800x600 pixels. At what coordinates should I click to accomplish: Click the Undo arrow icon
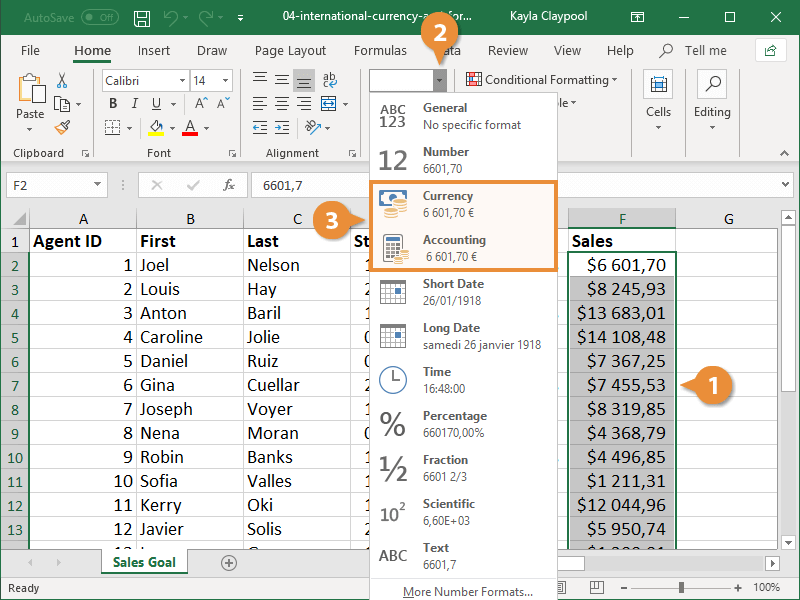coord(170,18)
